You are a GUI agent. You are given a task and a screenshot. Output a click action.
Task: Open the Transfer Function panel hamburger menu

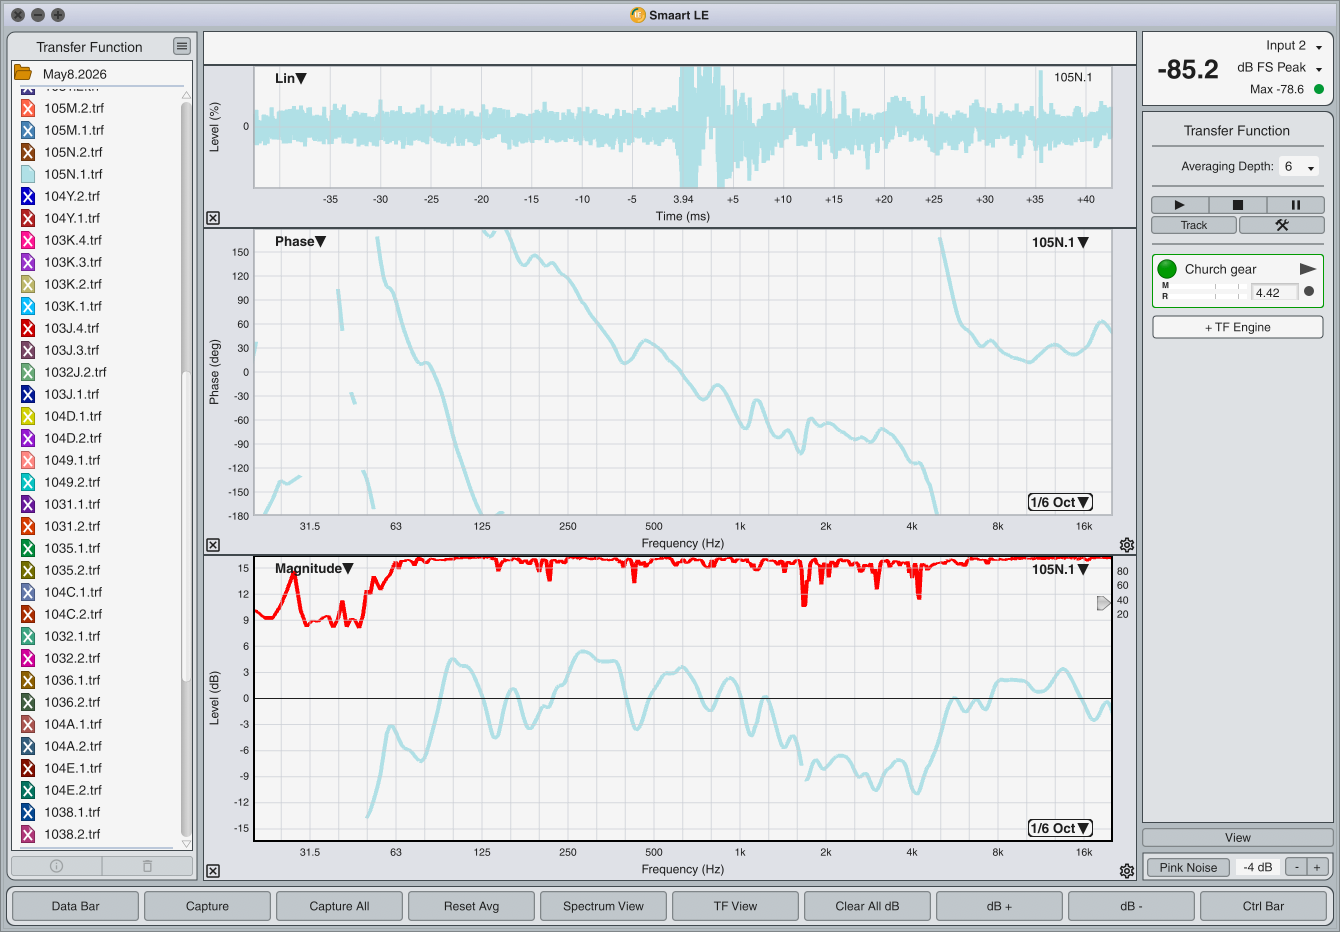click(x=181, y=46)
